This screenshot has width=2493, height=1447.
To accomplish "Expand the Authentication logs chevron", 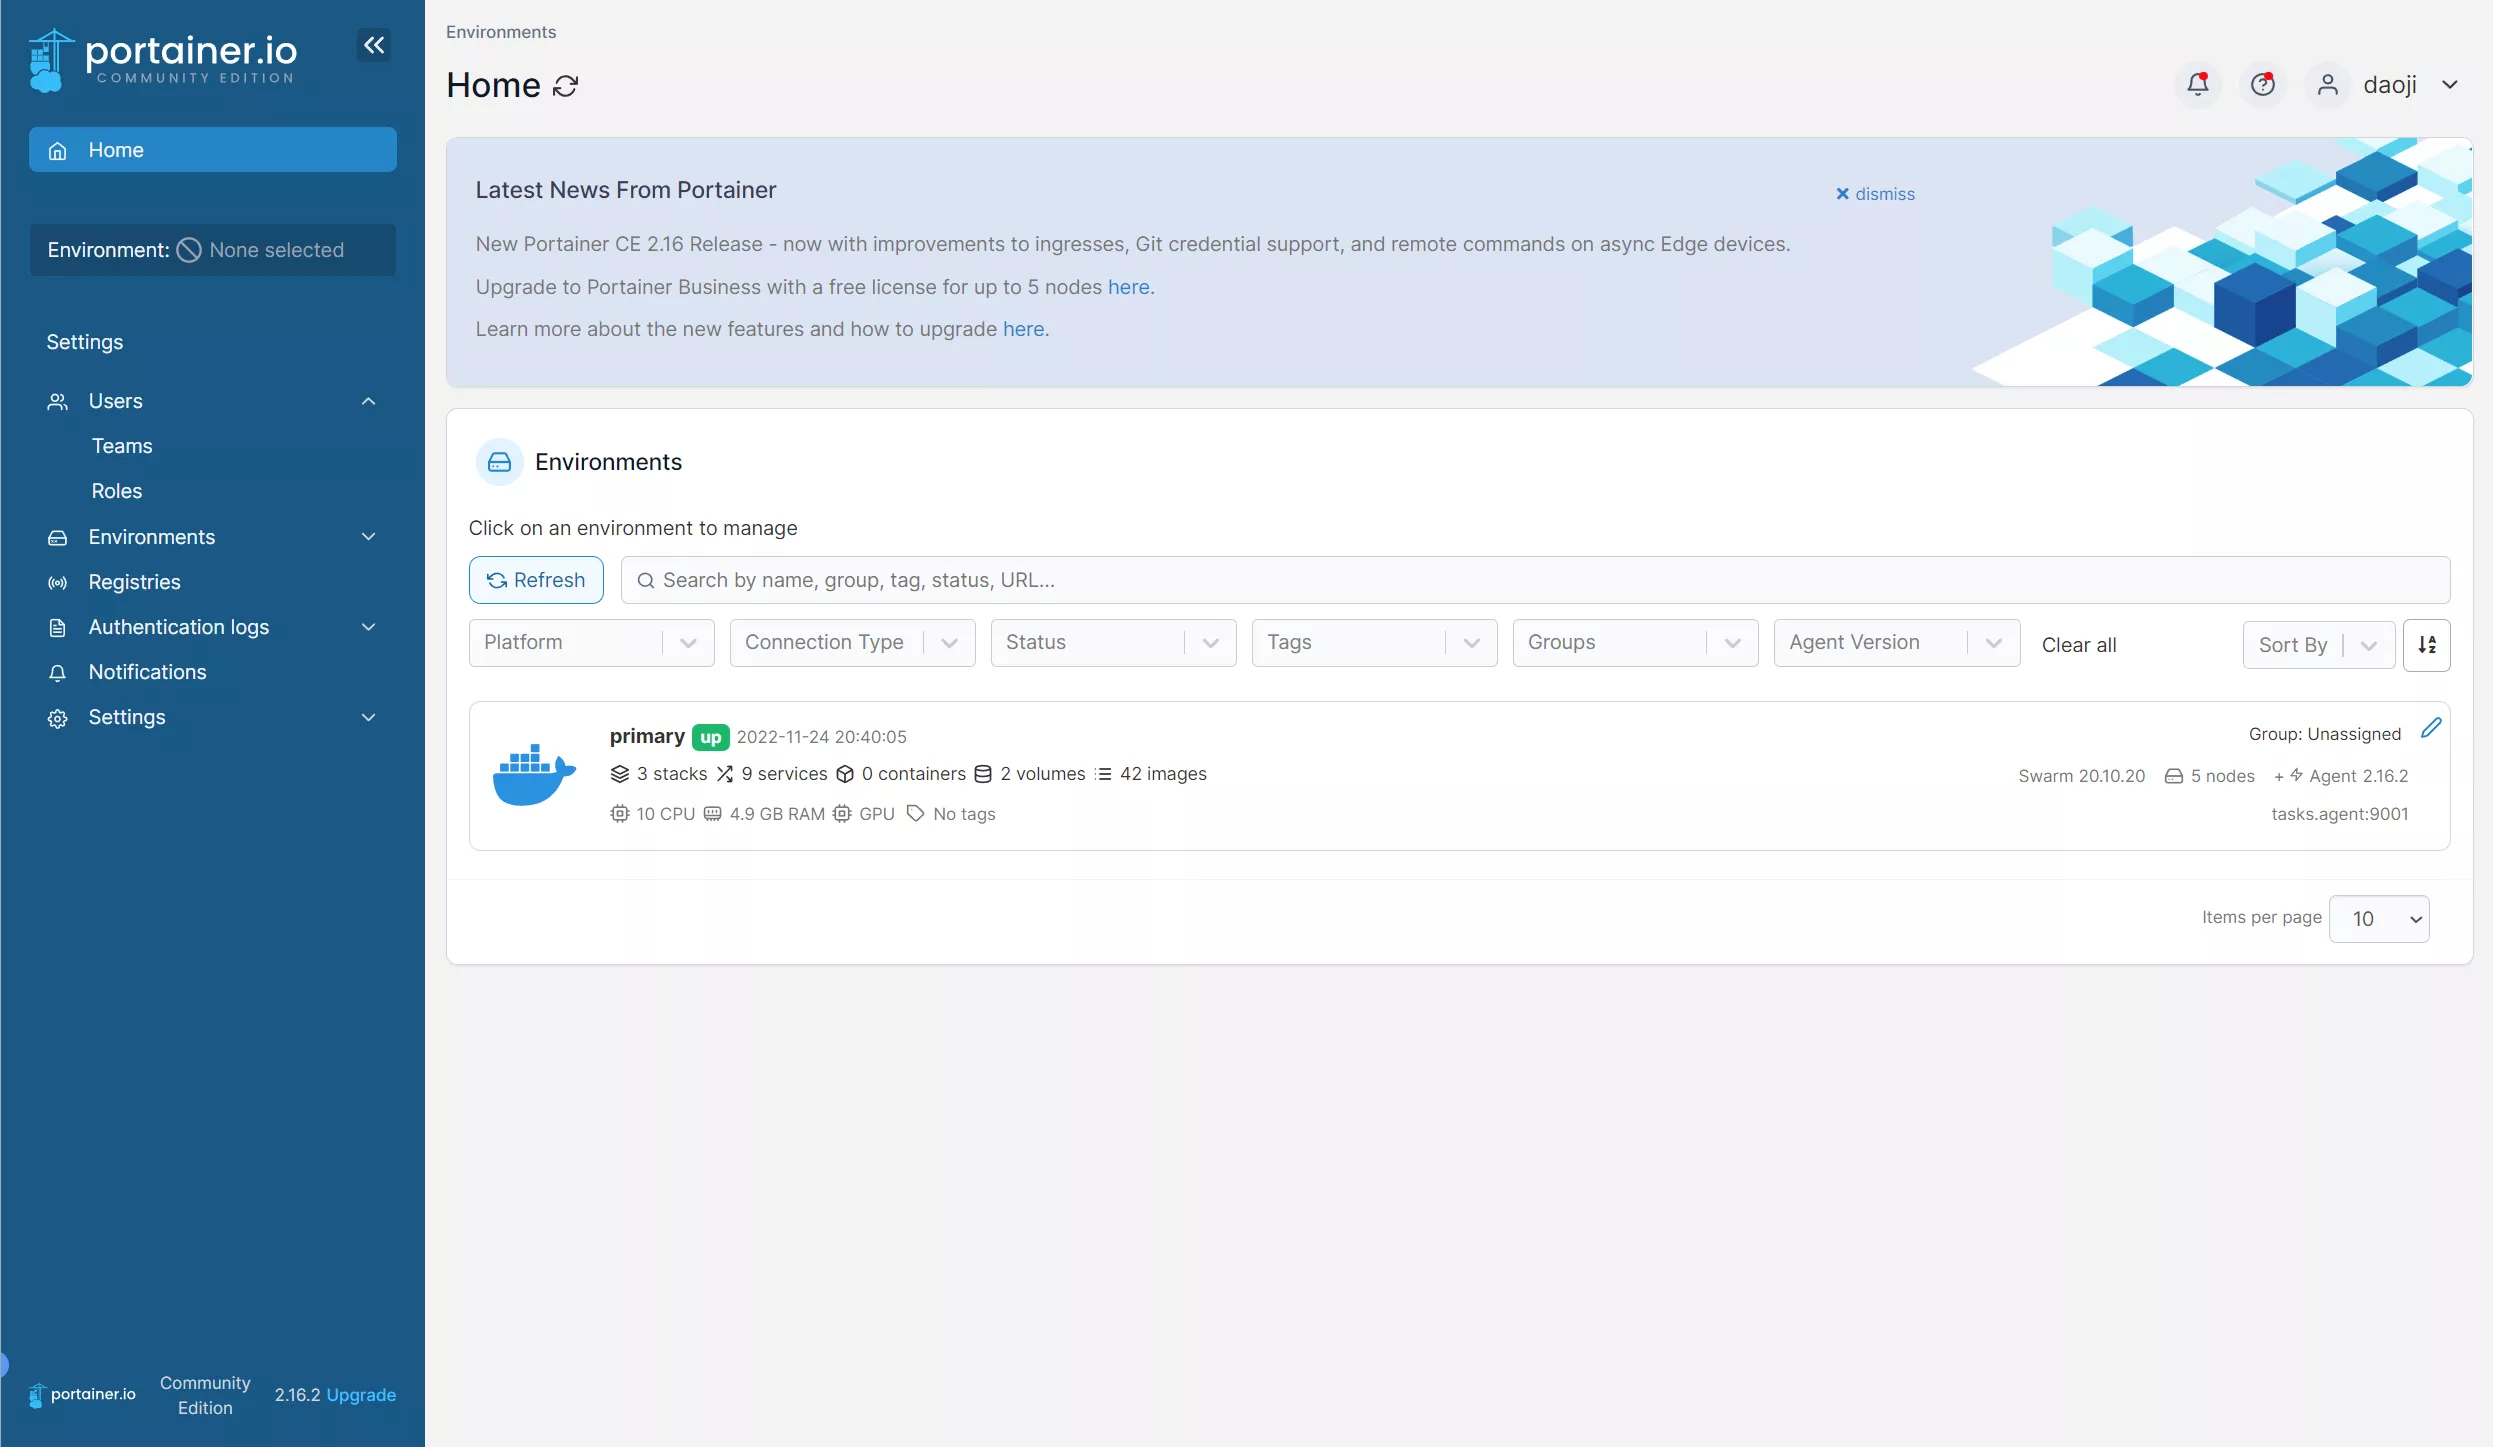I will coord(368,627).
